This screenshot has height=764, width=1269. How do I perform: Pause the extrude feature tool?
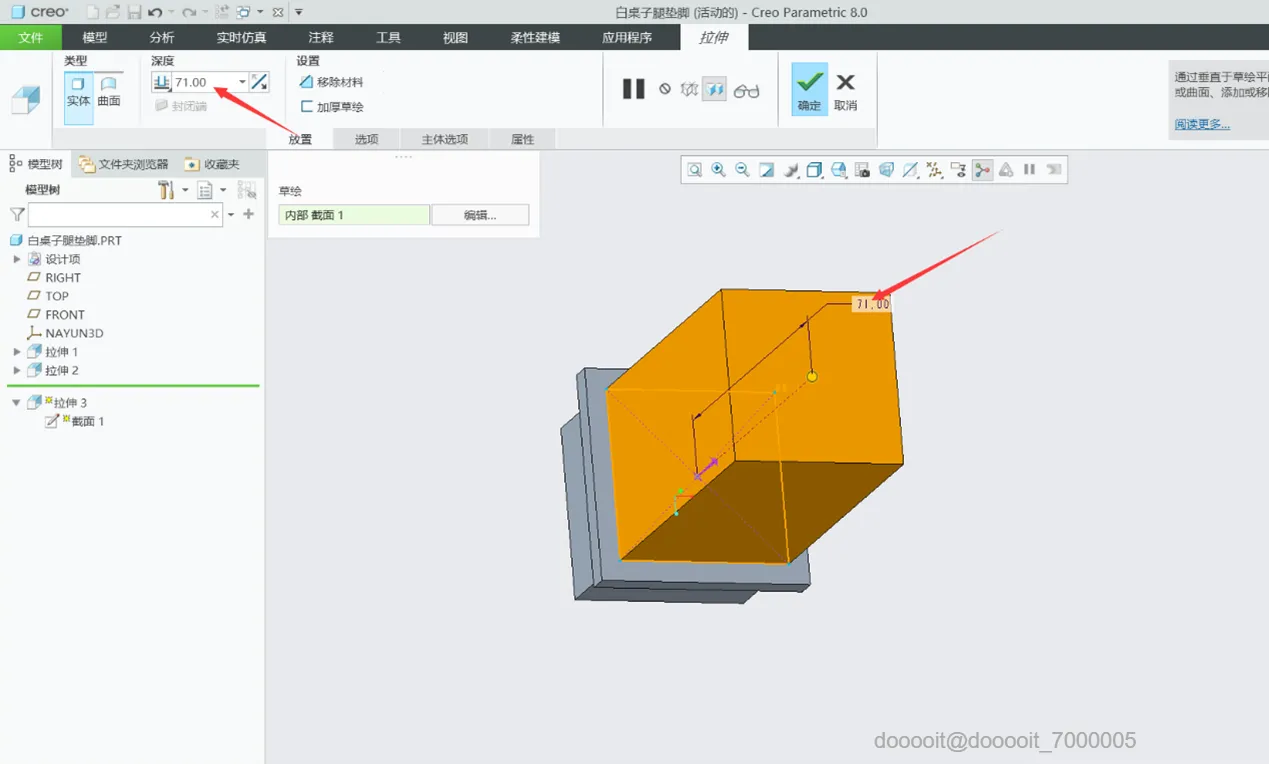pos(633,89)
